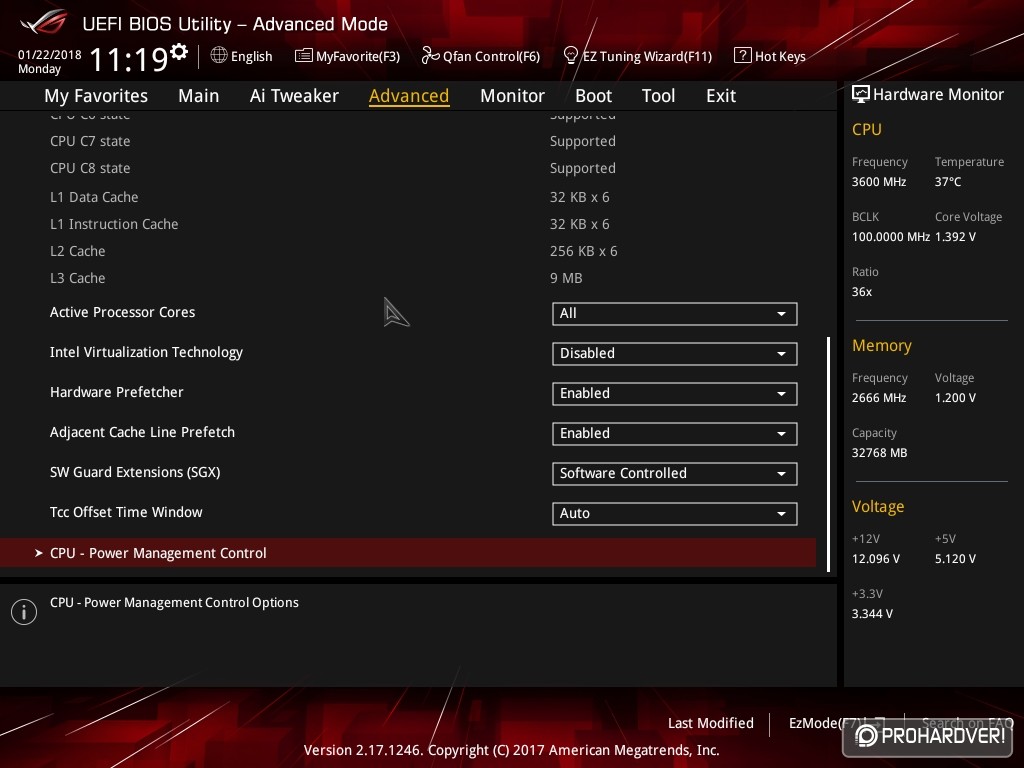Screen dimensions: 1024x768
Task: Open Qfan Control(F6) text
Action: tap(491, 57)
